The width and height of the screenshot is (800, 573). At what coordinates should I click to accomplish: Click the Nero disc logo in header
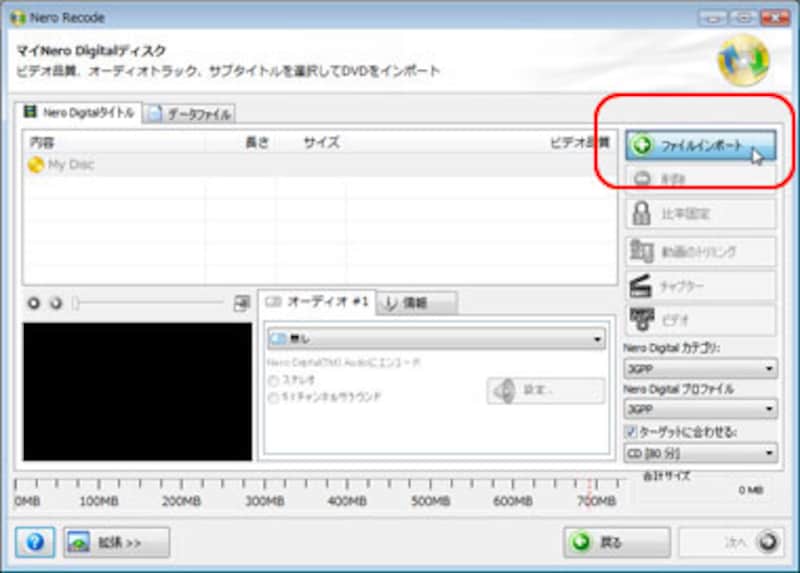coord(743,60)
